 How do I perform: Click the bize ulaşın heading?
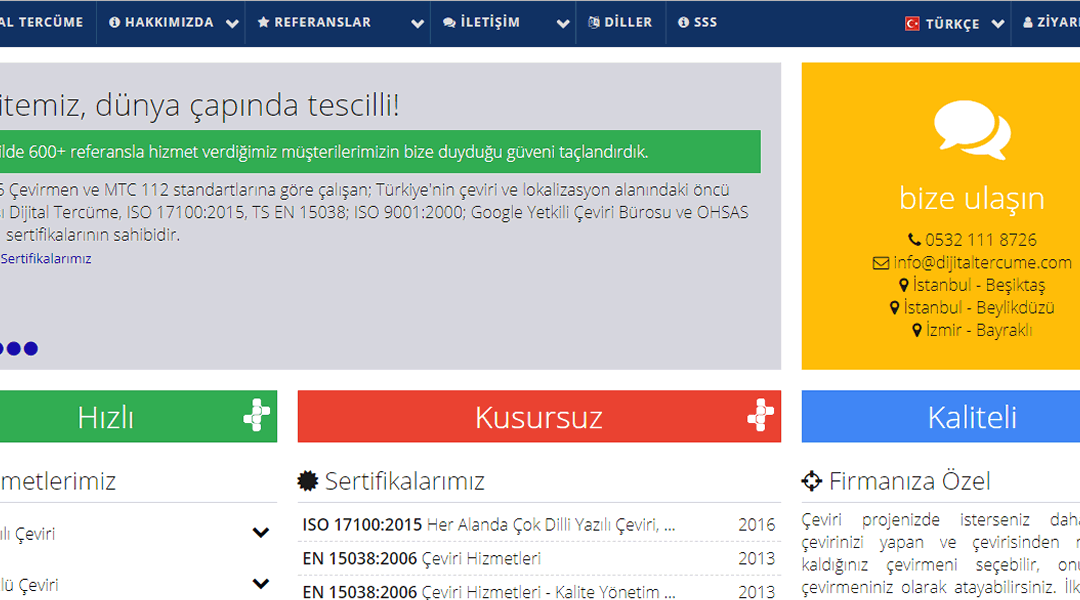[x=972, y=198]
